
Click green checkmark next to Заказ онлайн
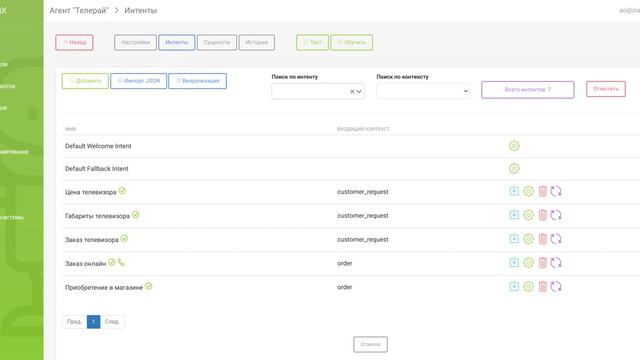pos(111,262)
